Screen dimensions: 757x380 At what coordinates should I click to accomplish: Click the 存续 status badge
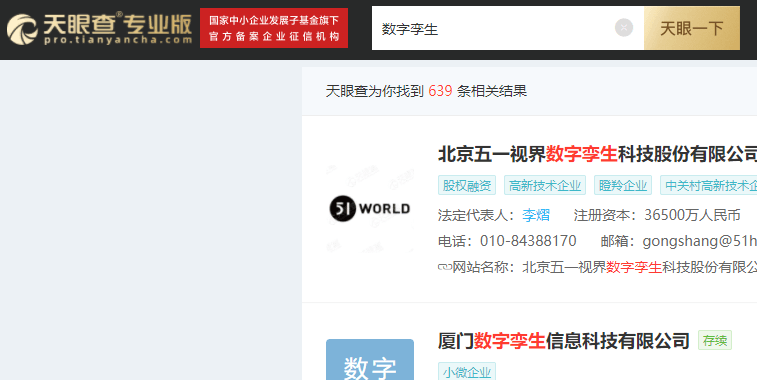tap(715, 340)
